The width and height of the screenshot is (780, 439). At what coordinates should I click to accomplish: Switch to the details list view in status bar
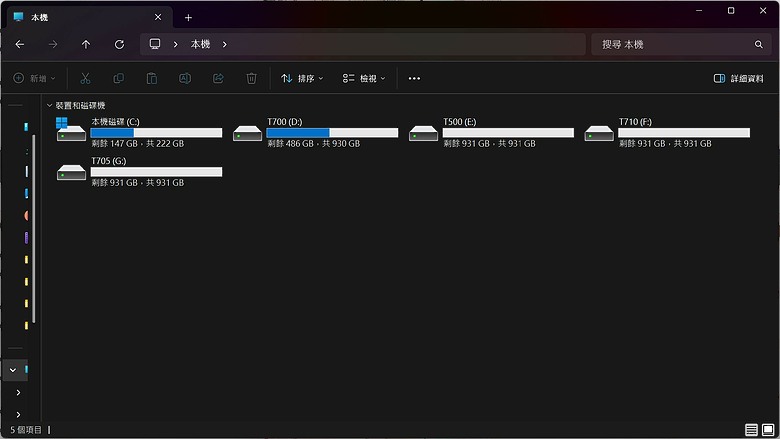coord(751,430)
